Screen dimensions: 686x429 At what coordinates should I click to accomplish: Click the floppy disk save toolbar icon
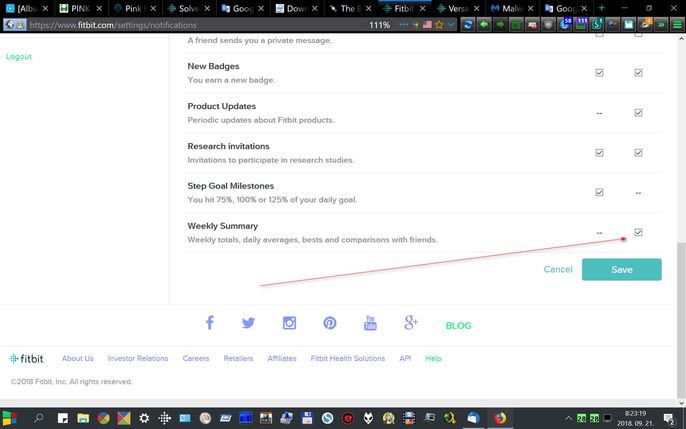coord(629,24)
